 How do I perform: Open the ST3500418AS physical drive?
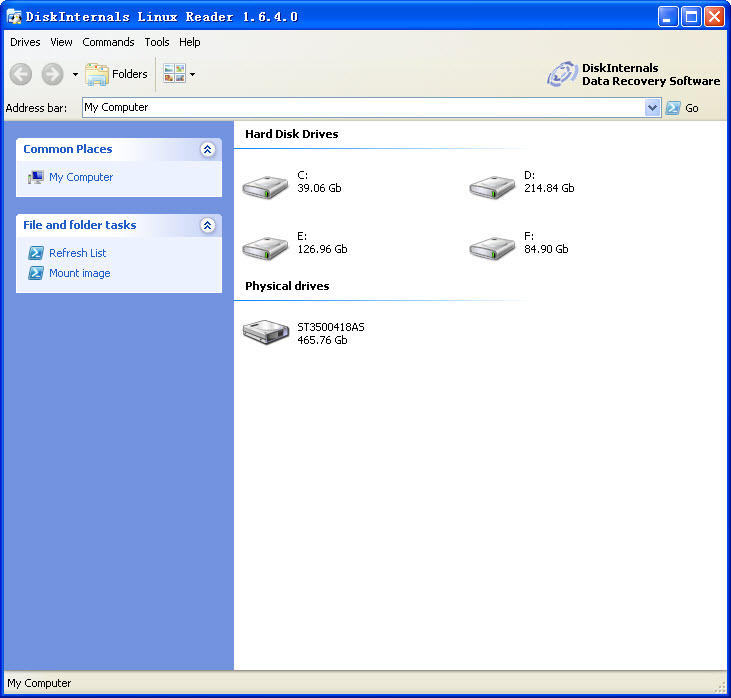[x=265, y=332]
